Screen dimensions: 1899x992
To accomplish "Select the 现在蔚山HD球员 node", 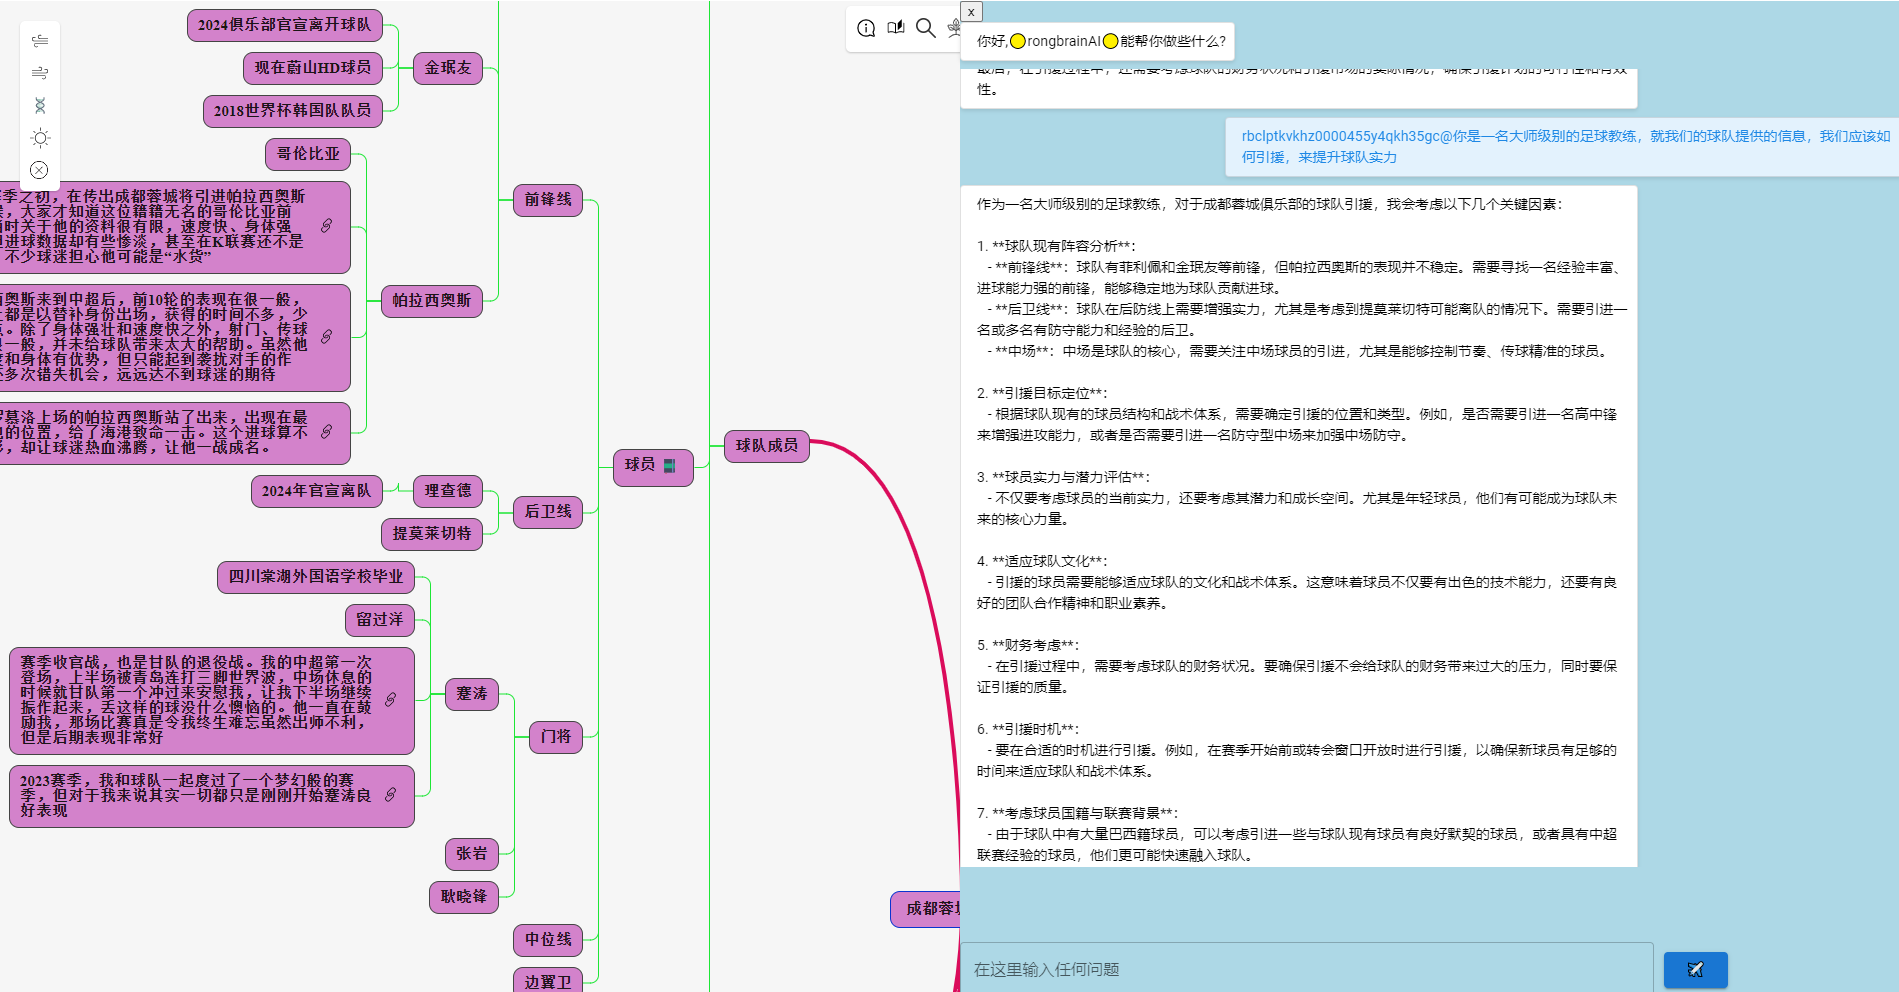I will (x=312, y=68).
